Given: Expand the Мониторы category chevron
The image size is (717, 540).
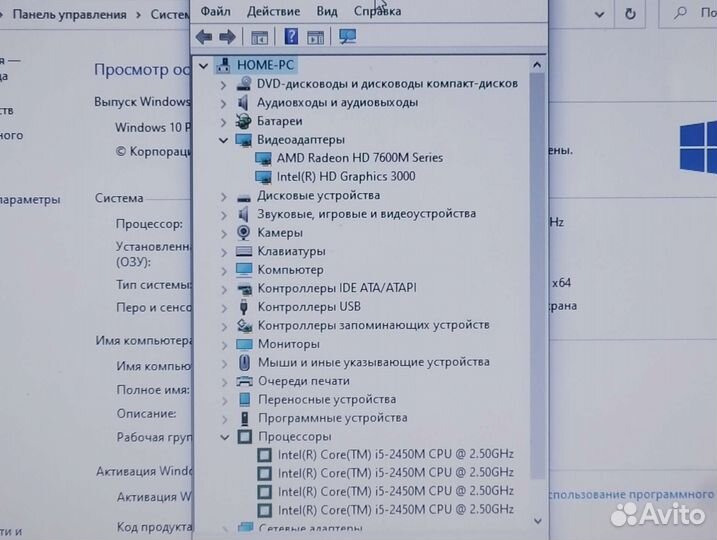Looking at the screenshot, I should click(224, 345).
